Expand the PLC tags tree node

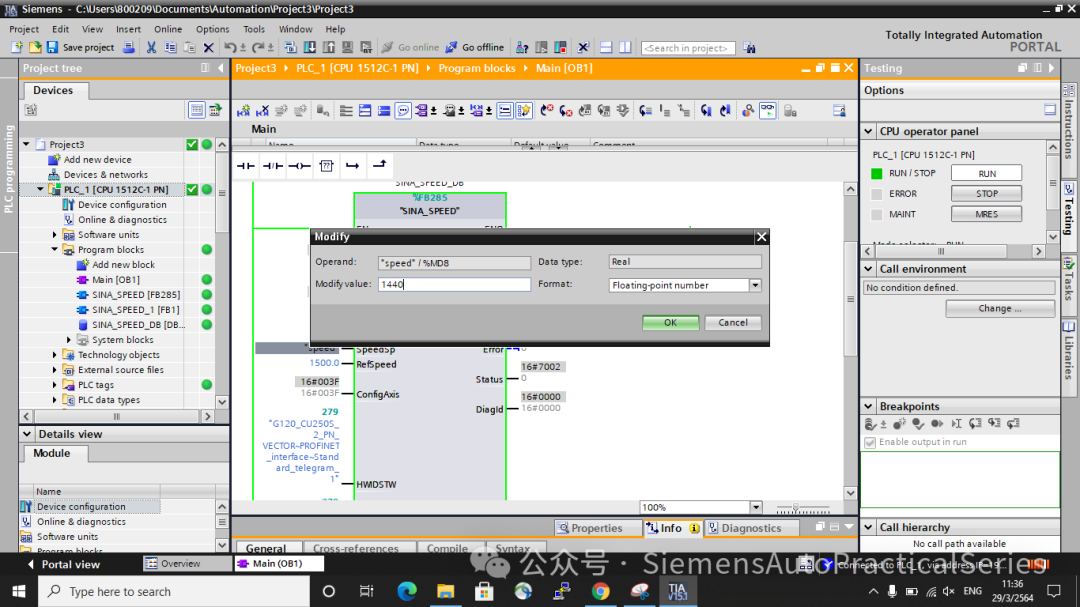point(55,385)
